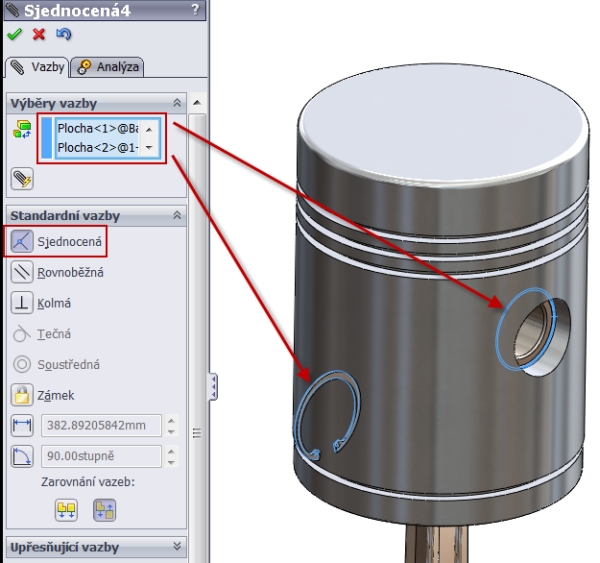This screenshot has height=563, width=600.
Task: Open help via the question mark icon
Action: tap(195, 9)
